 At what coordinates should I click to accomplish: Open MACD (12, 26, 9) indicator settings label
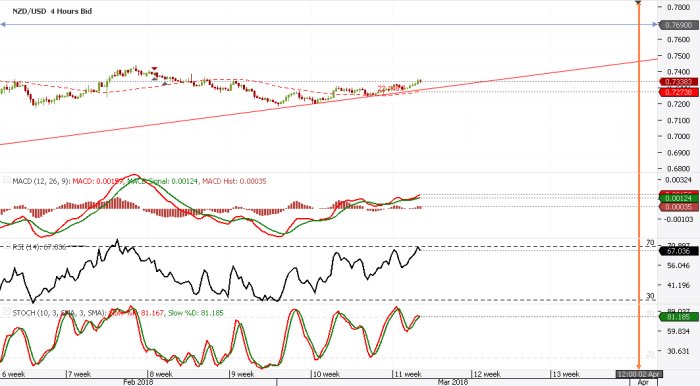click(x=41, y=181)
